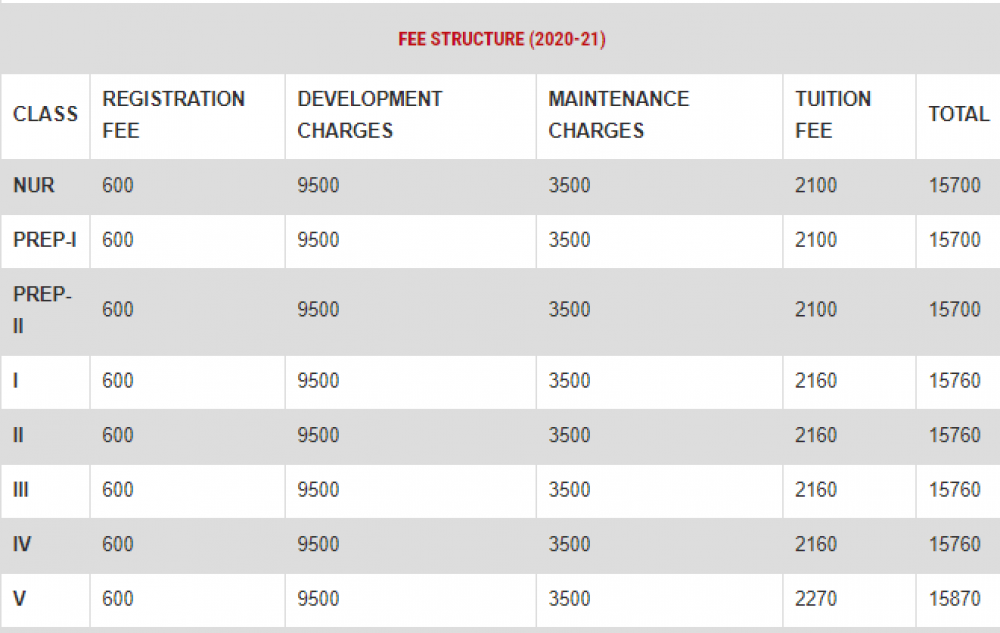
Task: Select the PREP-I class cell
Action: 45,240
